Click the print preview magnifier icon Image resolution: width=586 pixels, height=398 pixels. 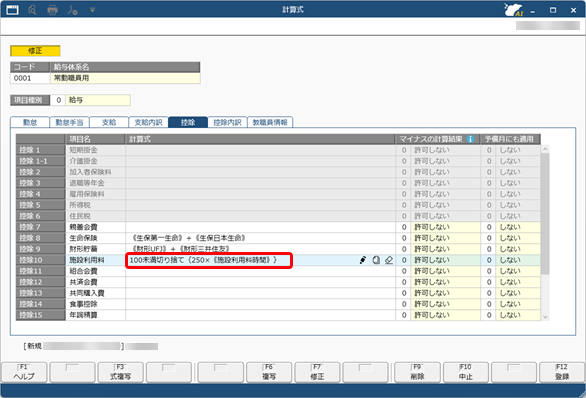[32, 10]
